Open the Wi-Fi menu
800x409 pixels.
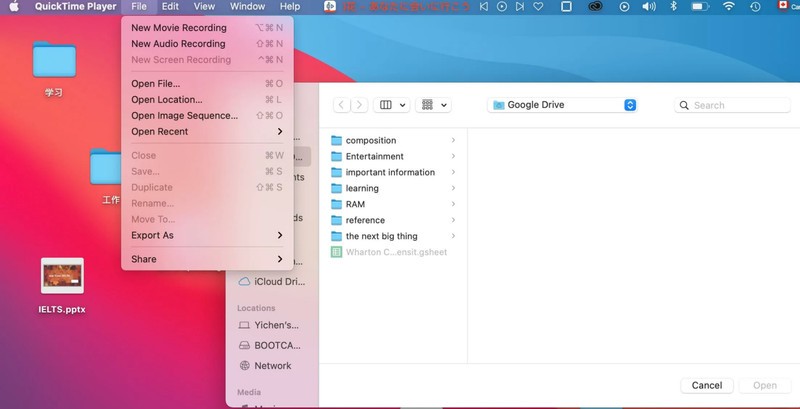pos(729,7)
